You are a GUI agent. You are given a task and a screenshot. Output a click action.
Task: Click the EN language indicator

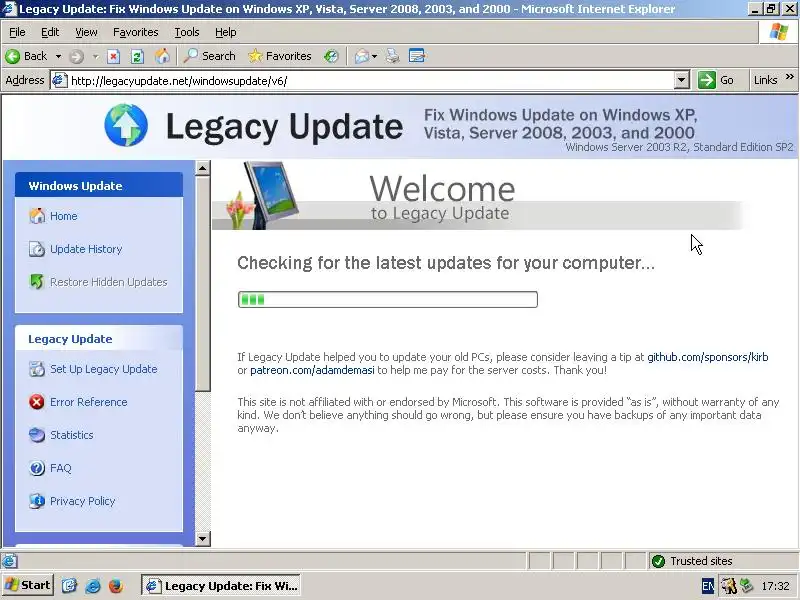[708, 586]
